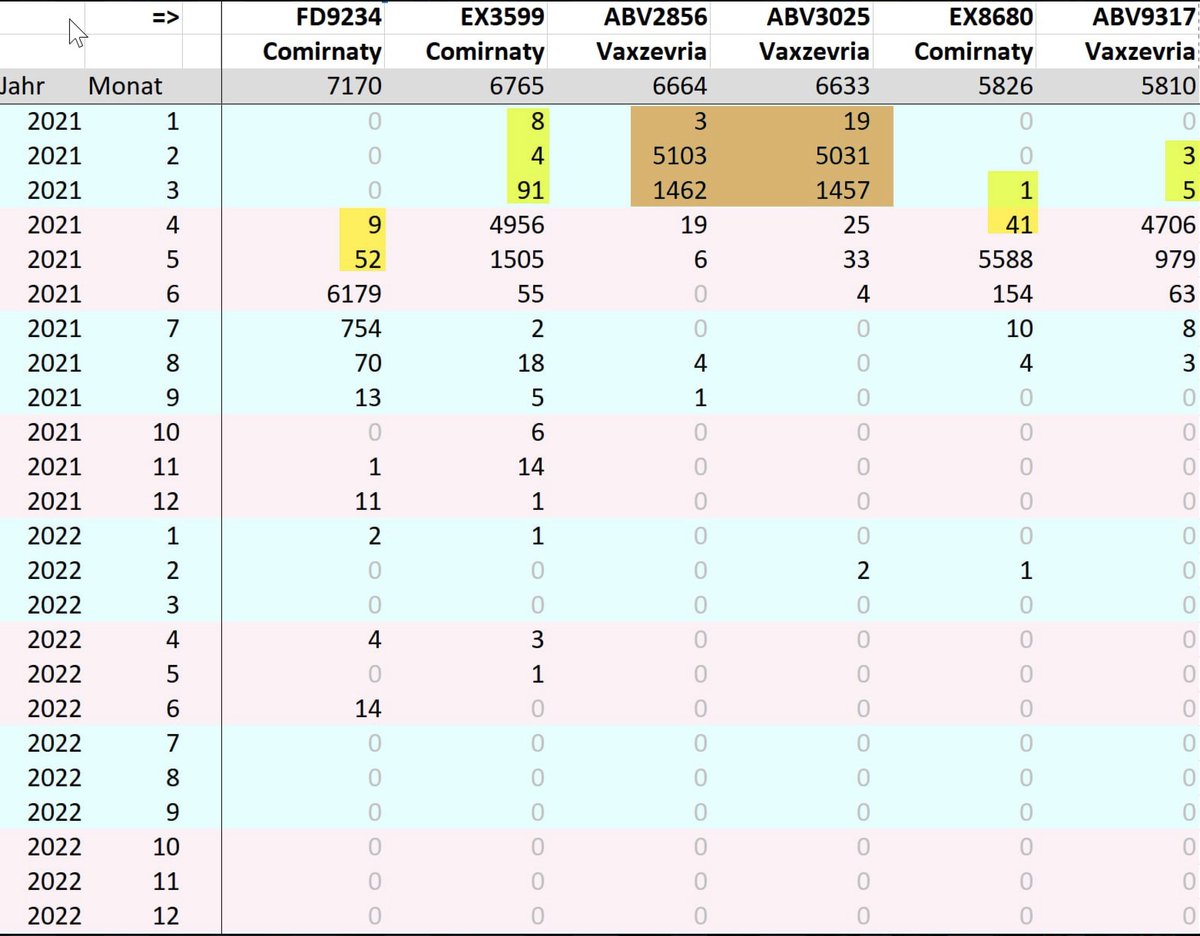Select yellow highlighted cell 91
Screen dimensions: 1200x936
pos(531,191)
